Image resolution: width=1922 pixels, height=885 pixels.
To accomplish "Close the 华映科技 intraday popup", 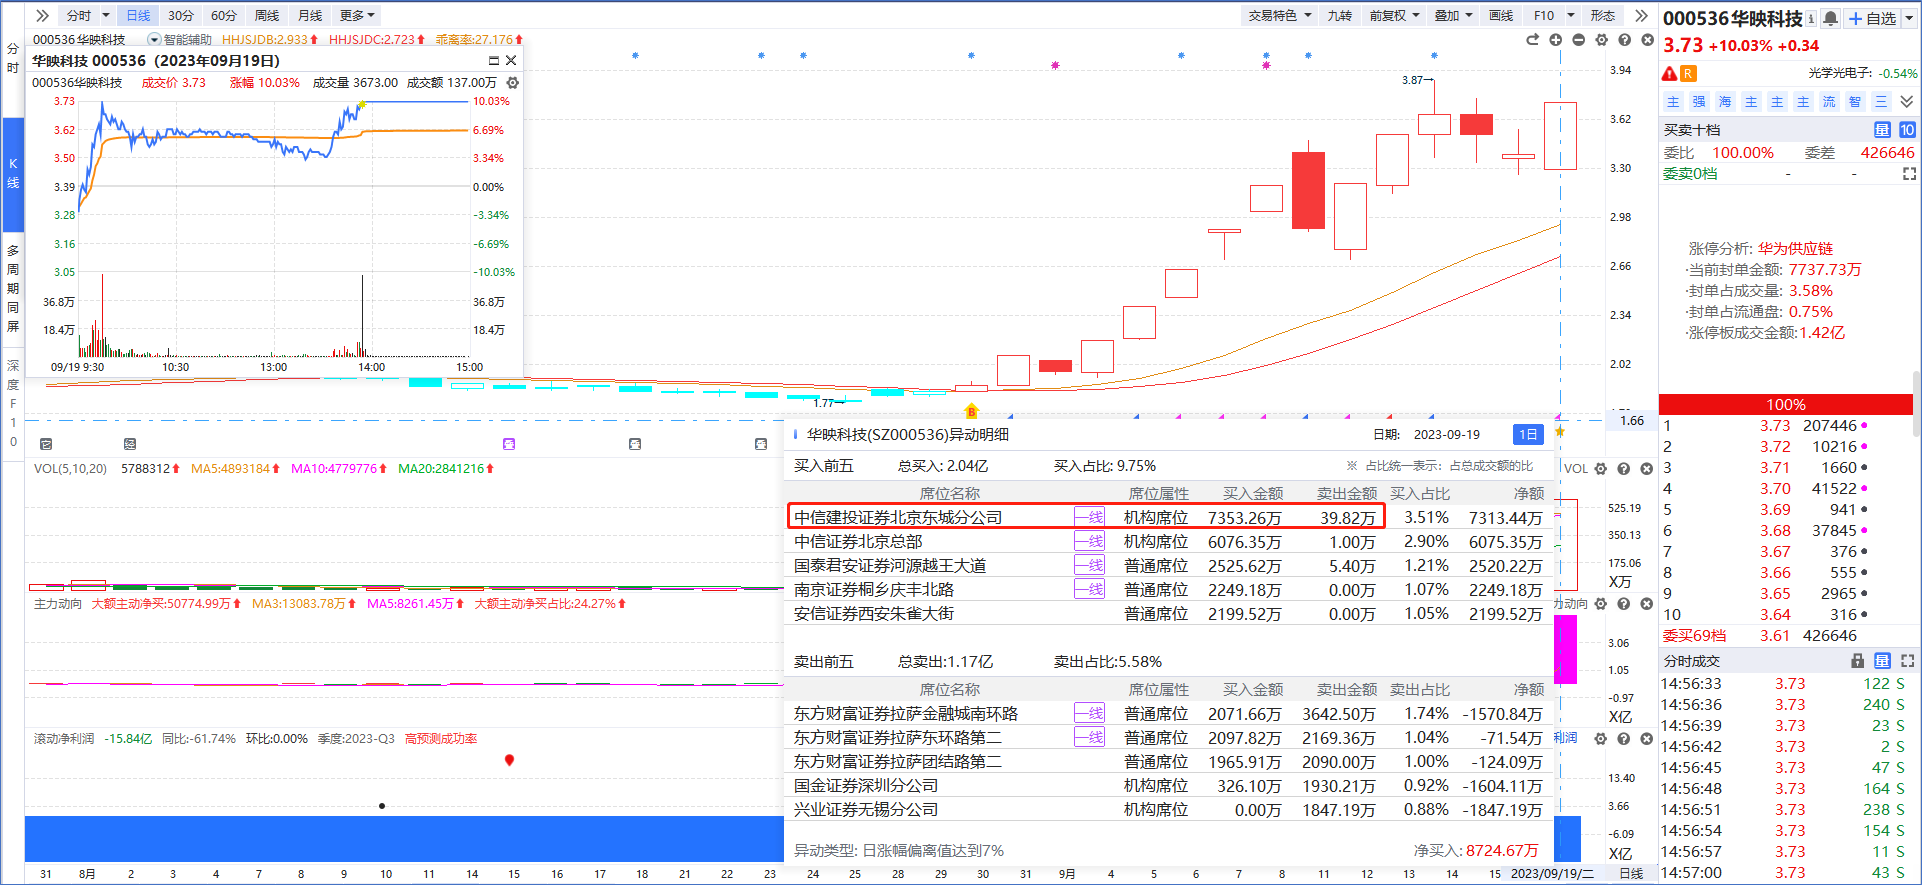I will (511, 61).
